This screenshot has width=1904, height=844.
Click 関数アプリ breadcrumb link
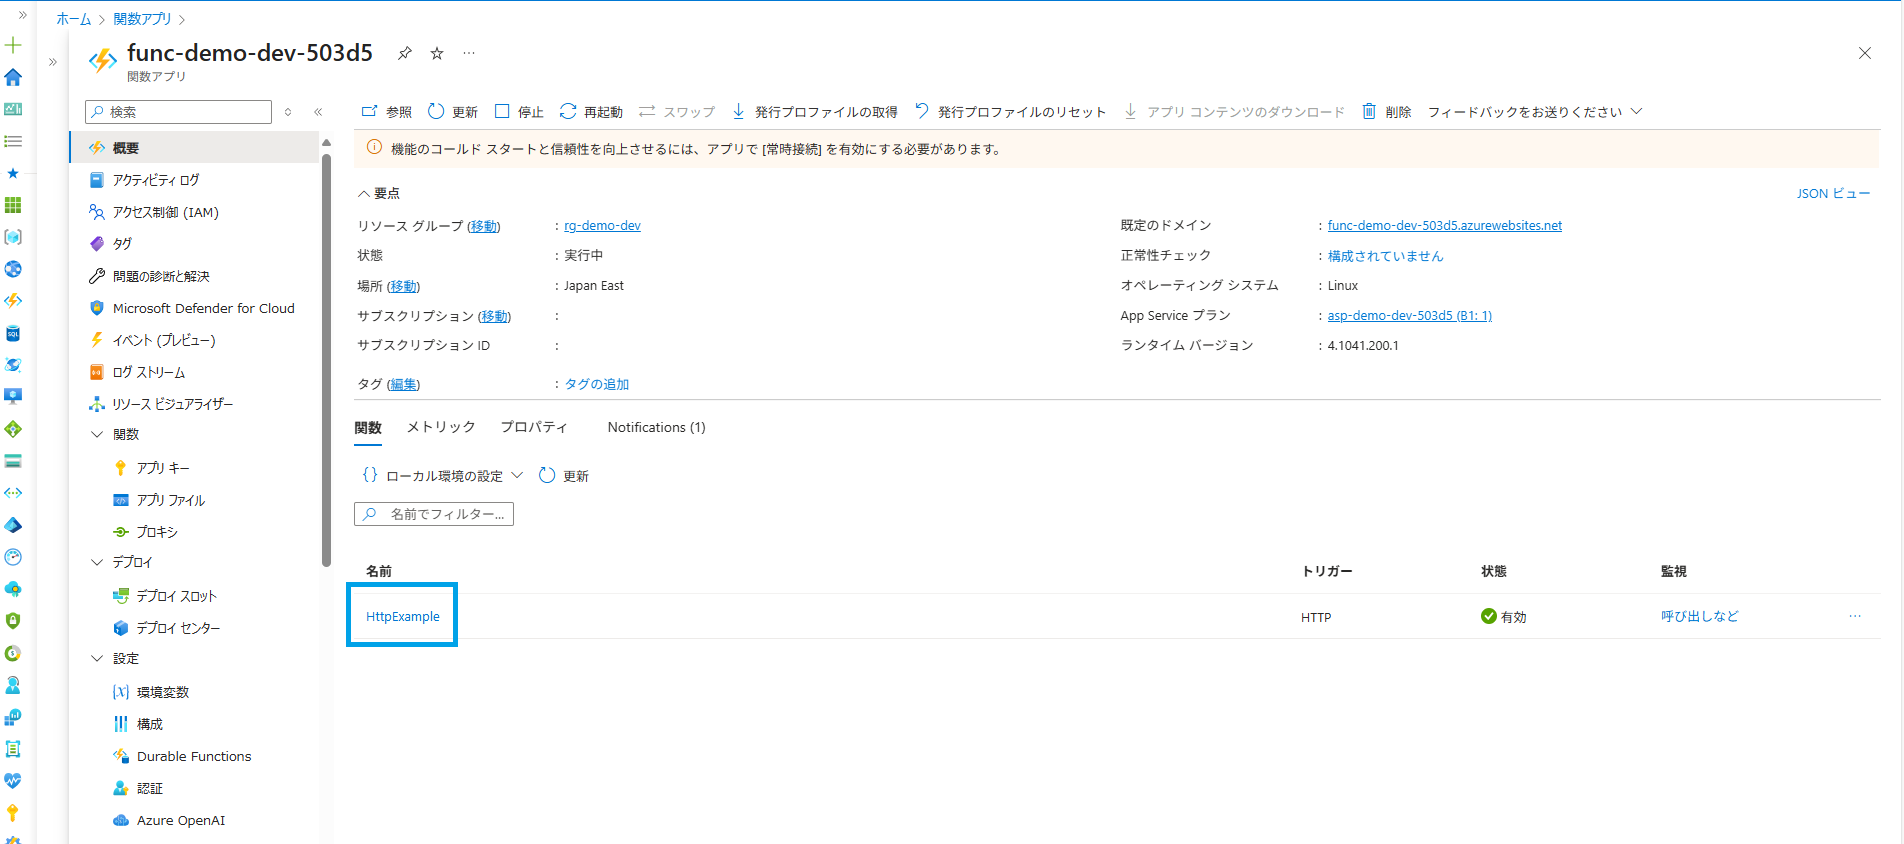point(142,19)
